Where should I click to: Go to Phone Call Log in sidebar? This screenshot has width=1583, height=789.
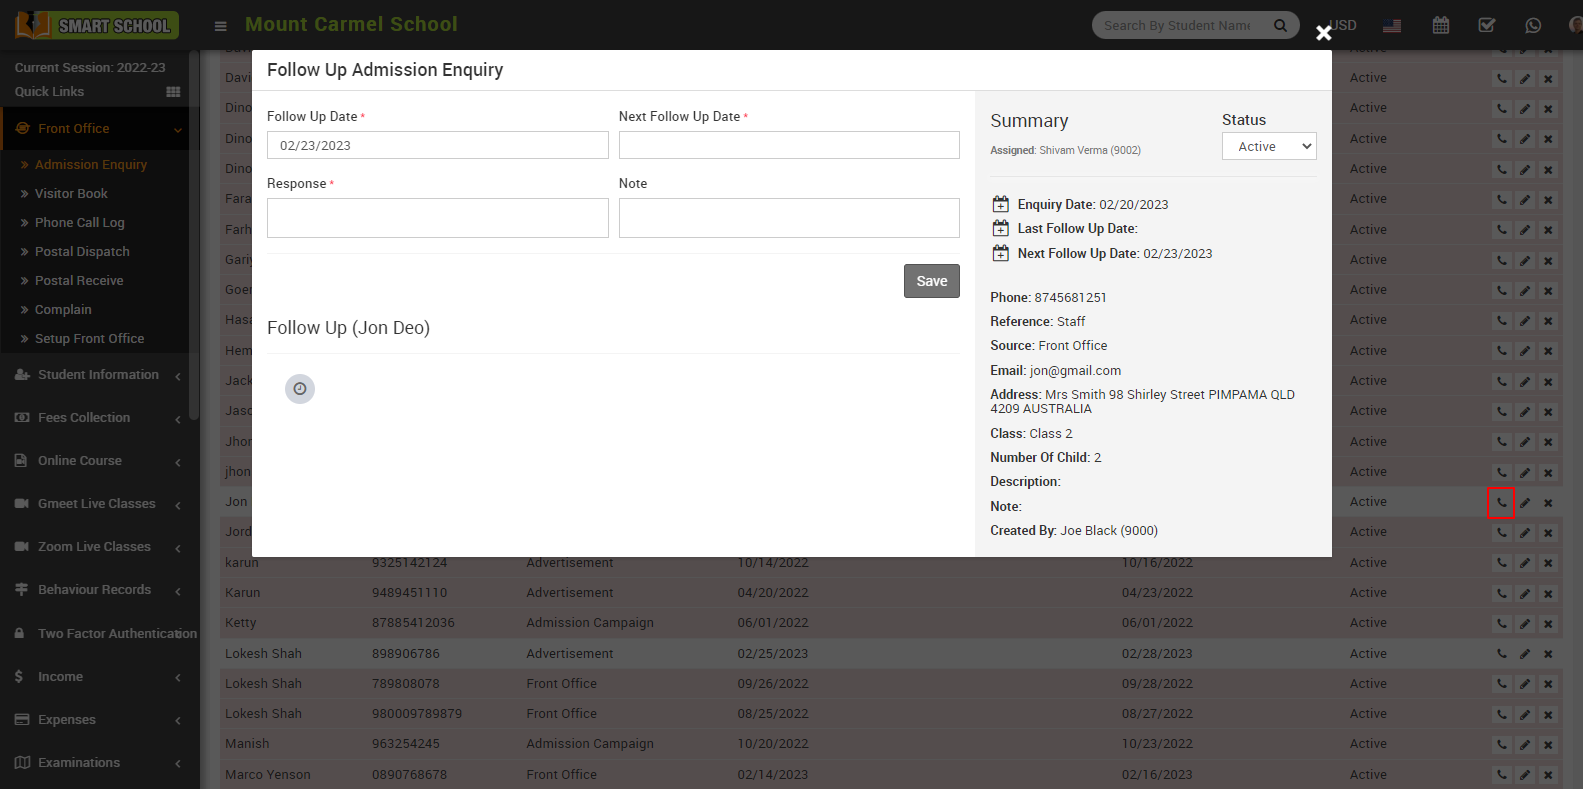[x=79, y=223]
